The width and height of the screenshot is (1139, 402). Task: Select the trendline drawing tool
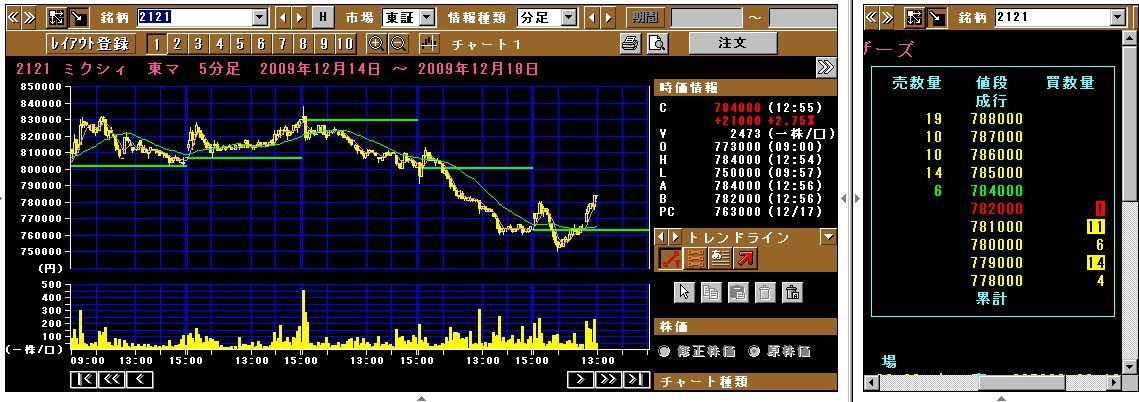(670, 258)
